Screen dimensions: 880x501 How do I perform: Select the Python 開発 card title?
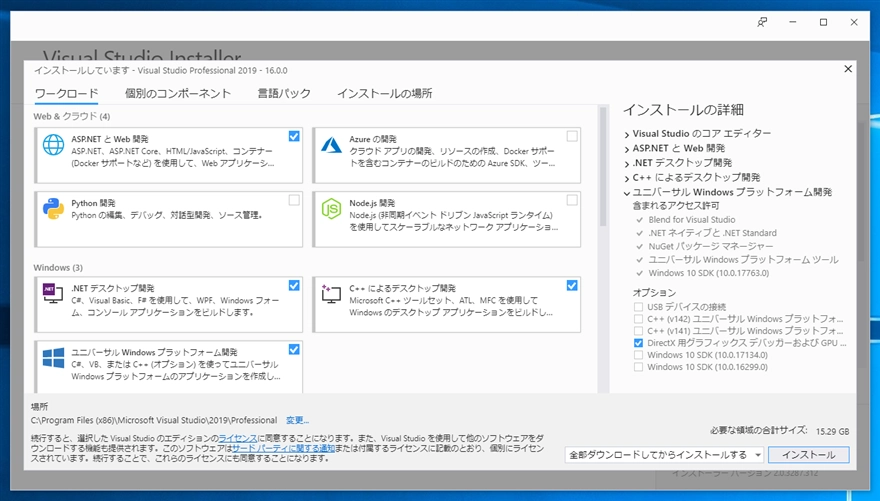pyautogui.click(x=93, y=203)
